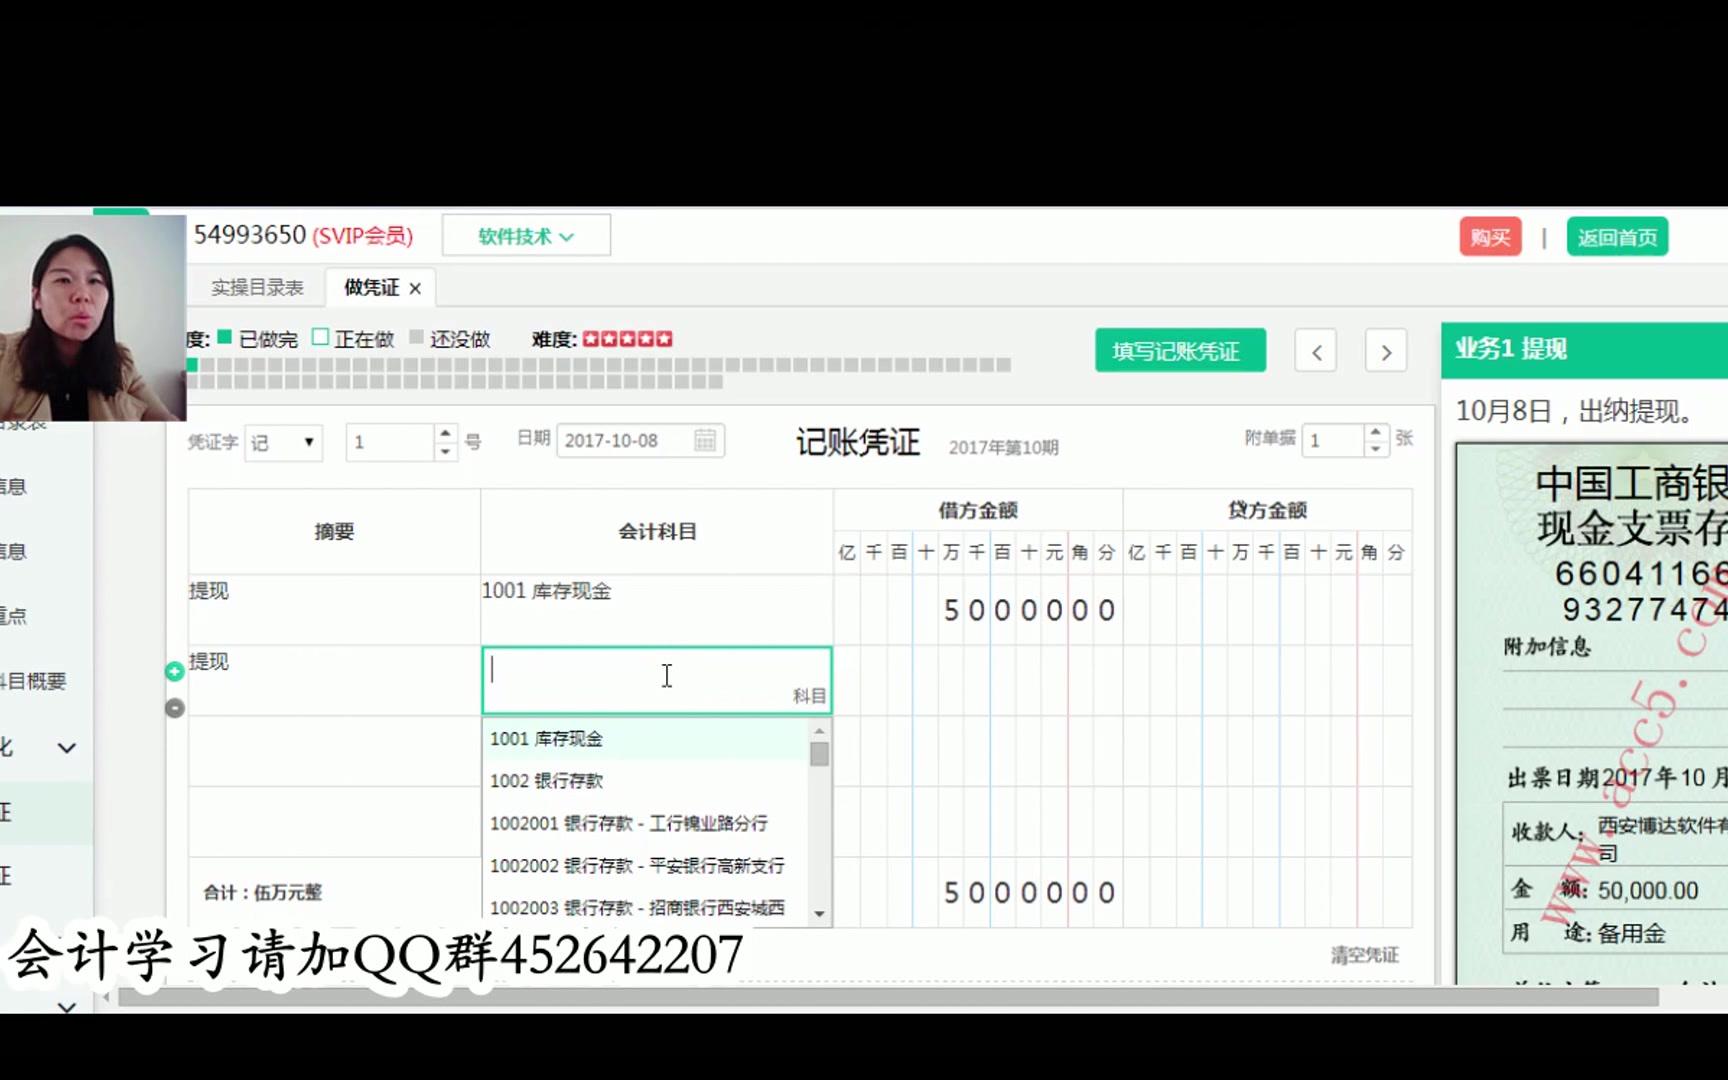The height and width of the screenshot is (1080, 1728).
Task: Click the next-page right arrow button
Action: coord(1386,352)
